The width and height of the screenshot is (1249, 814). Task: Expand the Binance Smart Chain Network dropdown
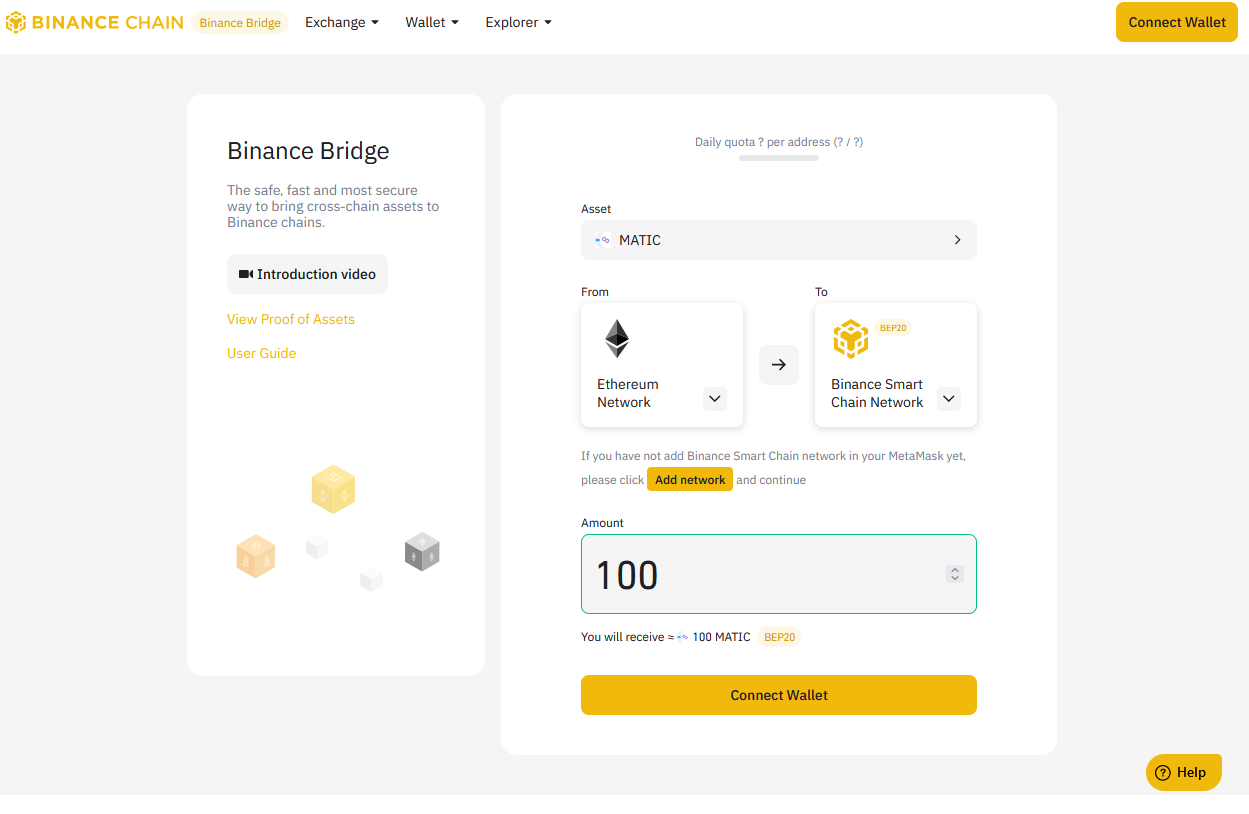949,399
